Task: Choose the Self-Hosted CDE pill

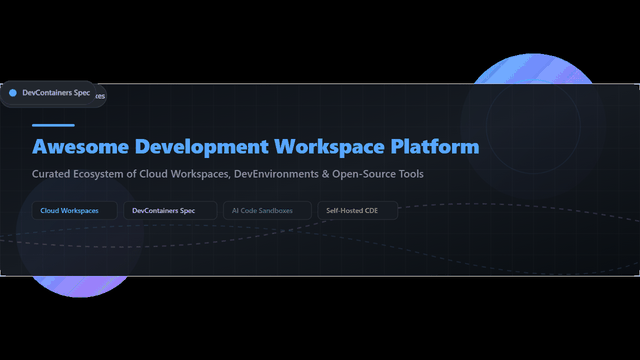Action: coord(358,211)
